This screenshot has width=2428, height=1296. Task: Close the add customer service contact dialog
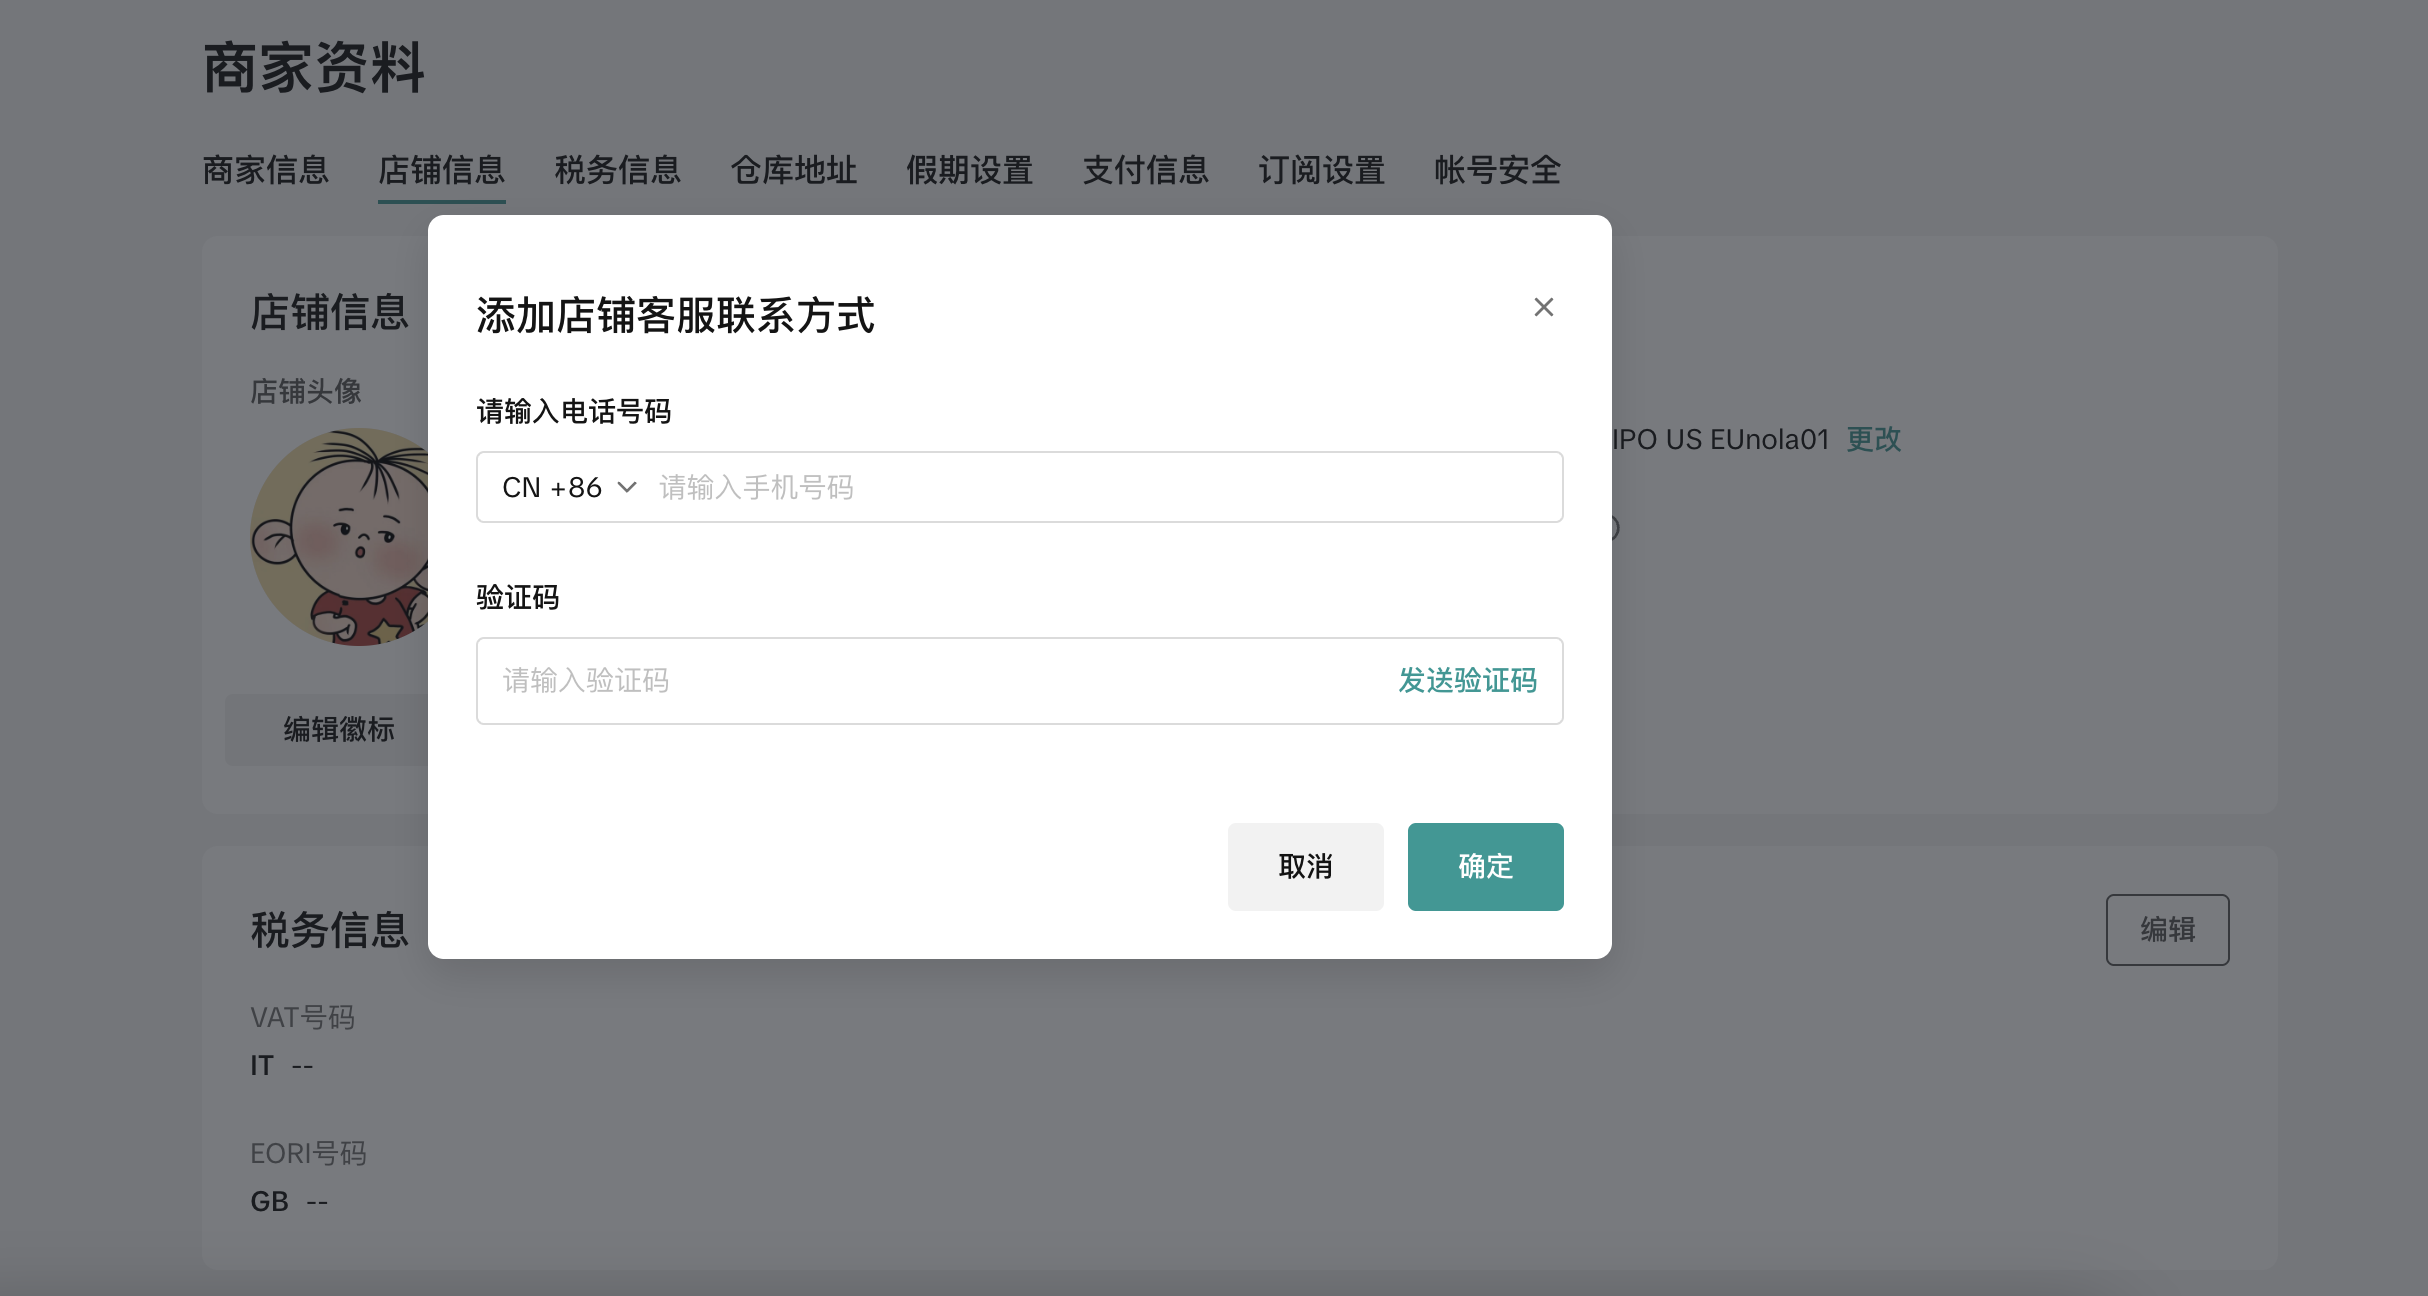1543,307
